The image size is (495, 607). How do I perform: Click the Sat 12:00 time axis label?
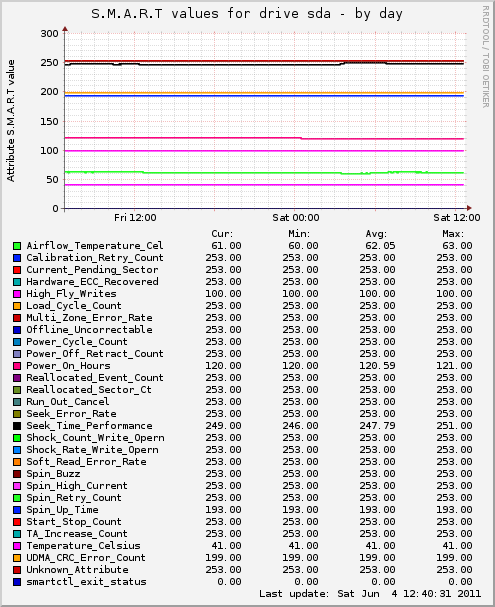[457, 218]
